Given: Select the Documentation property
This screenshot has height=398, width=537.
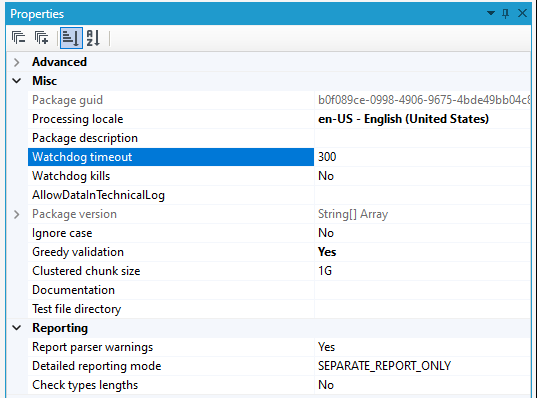Looking at the screenshot, I should (171, 290).
